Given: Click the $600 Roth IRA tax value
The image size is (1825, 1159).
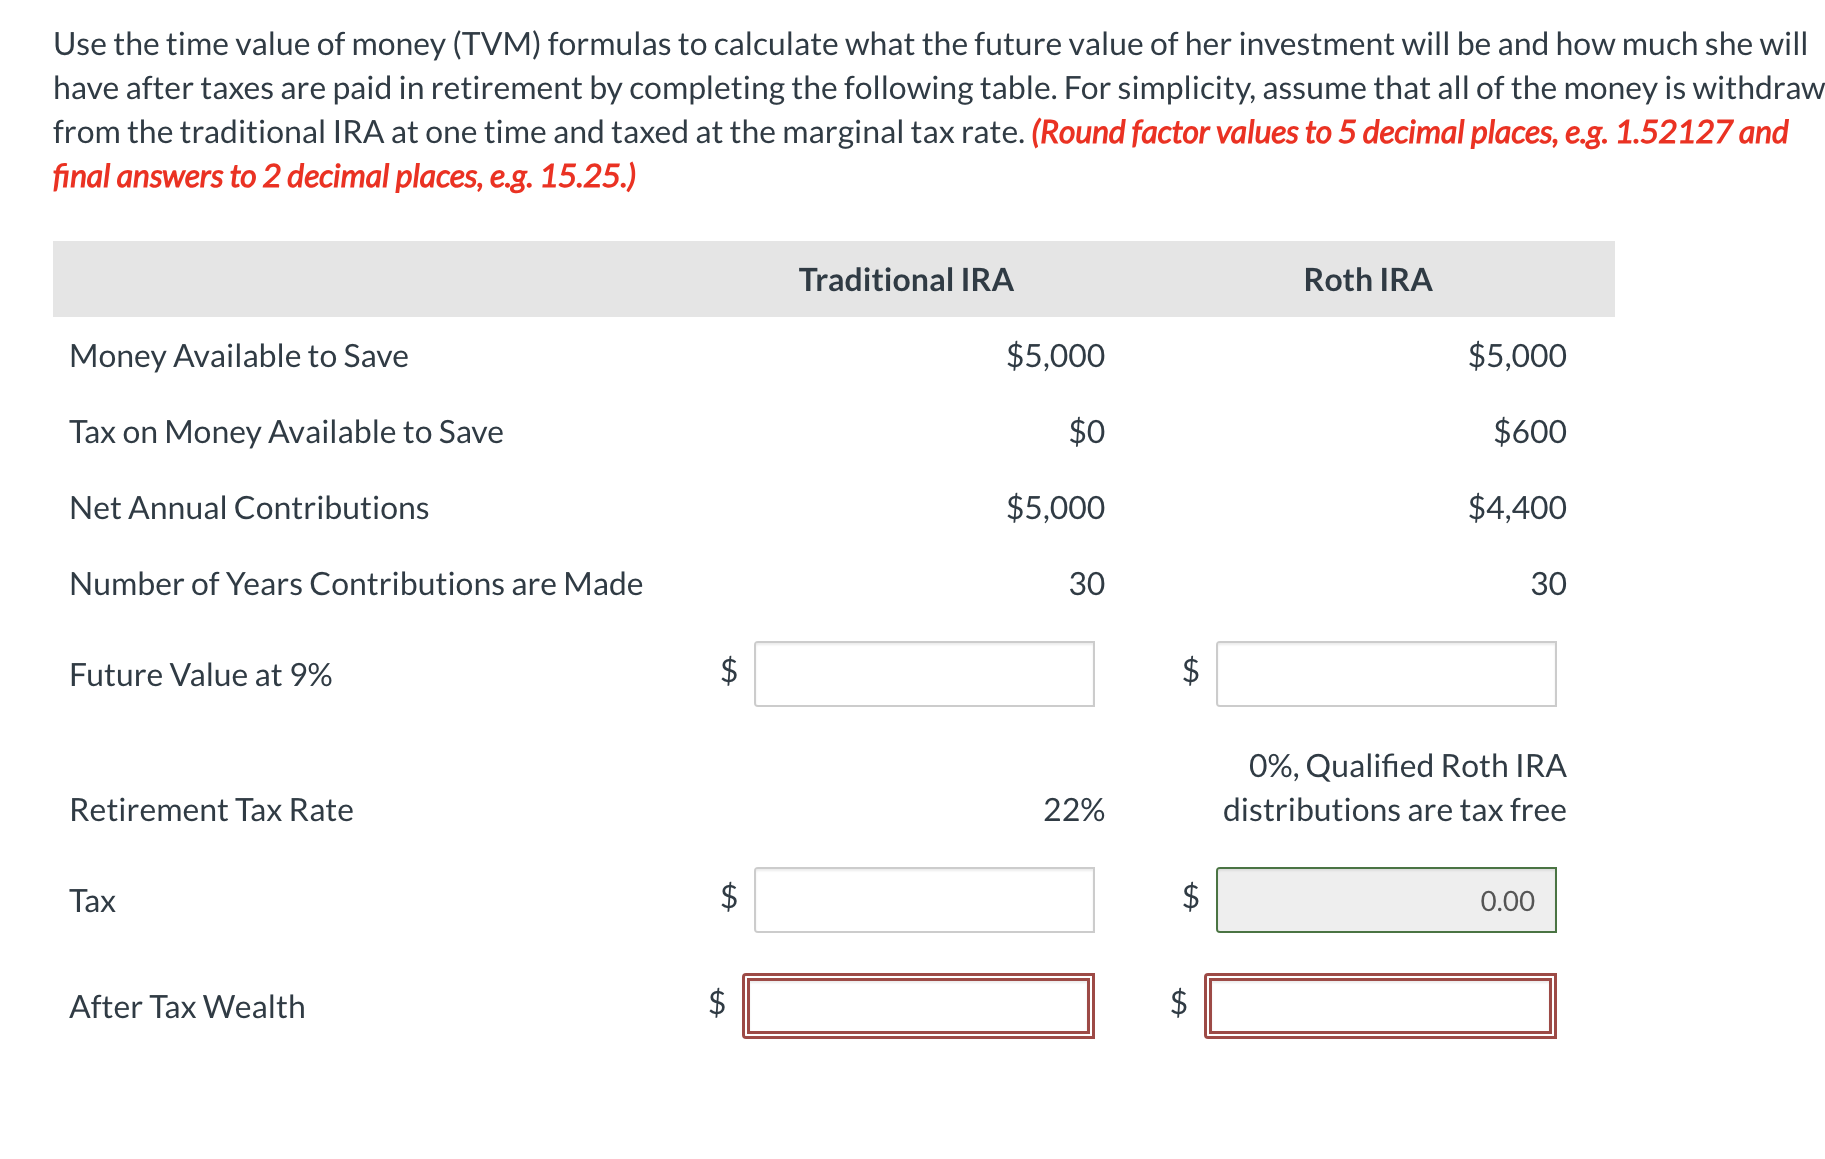Looking at the screenshot, I should click(x=1529, y=432).
